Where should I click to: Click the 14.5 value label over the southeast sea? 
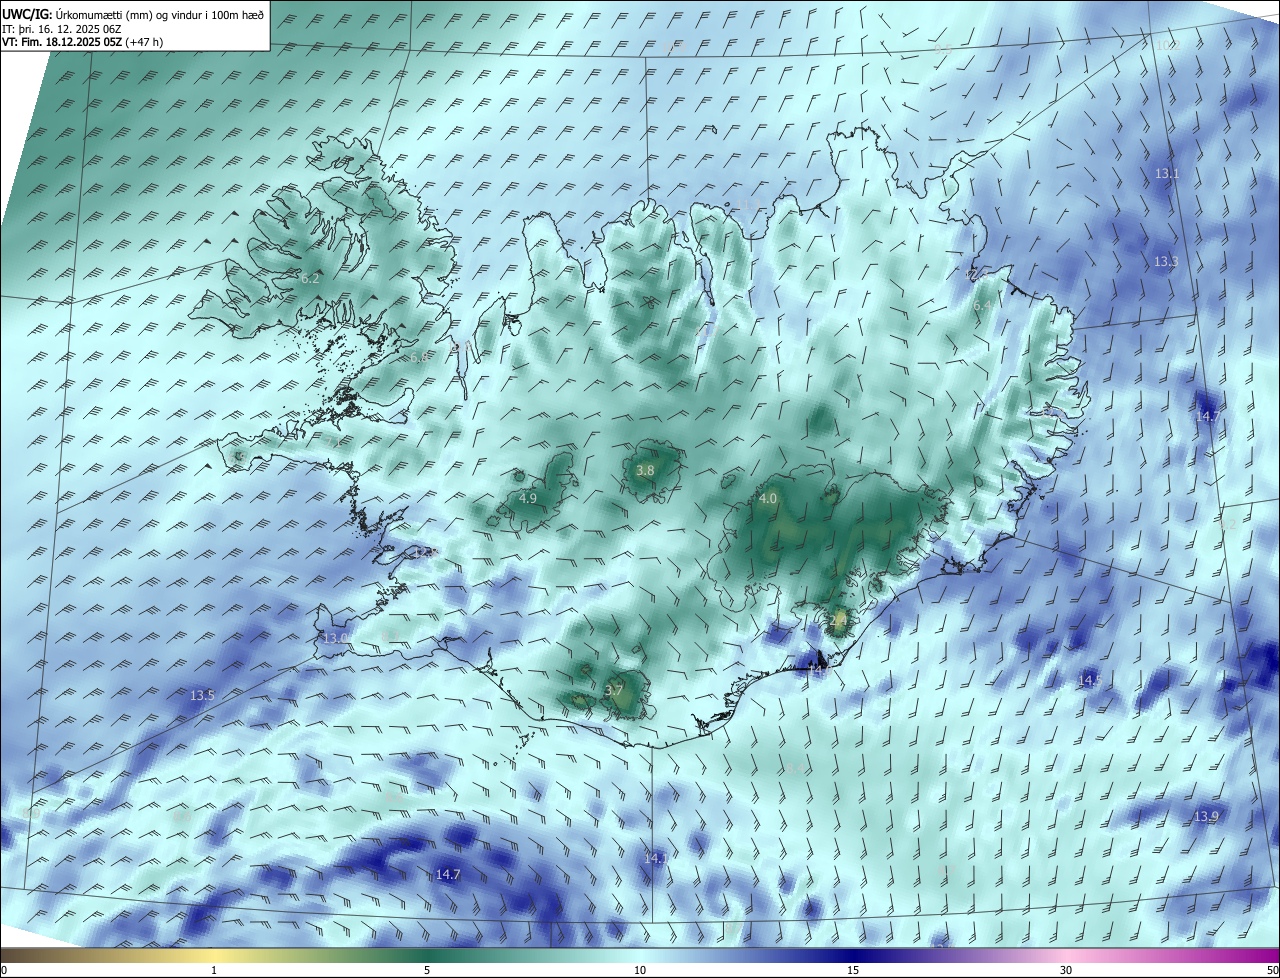click(1089, 680)
